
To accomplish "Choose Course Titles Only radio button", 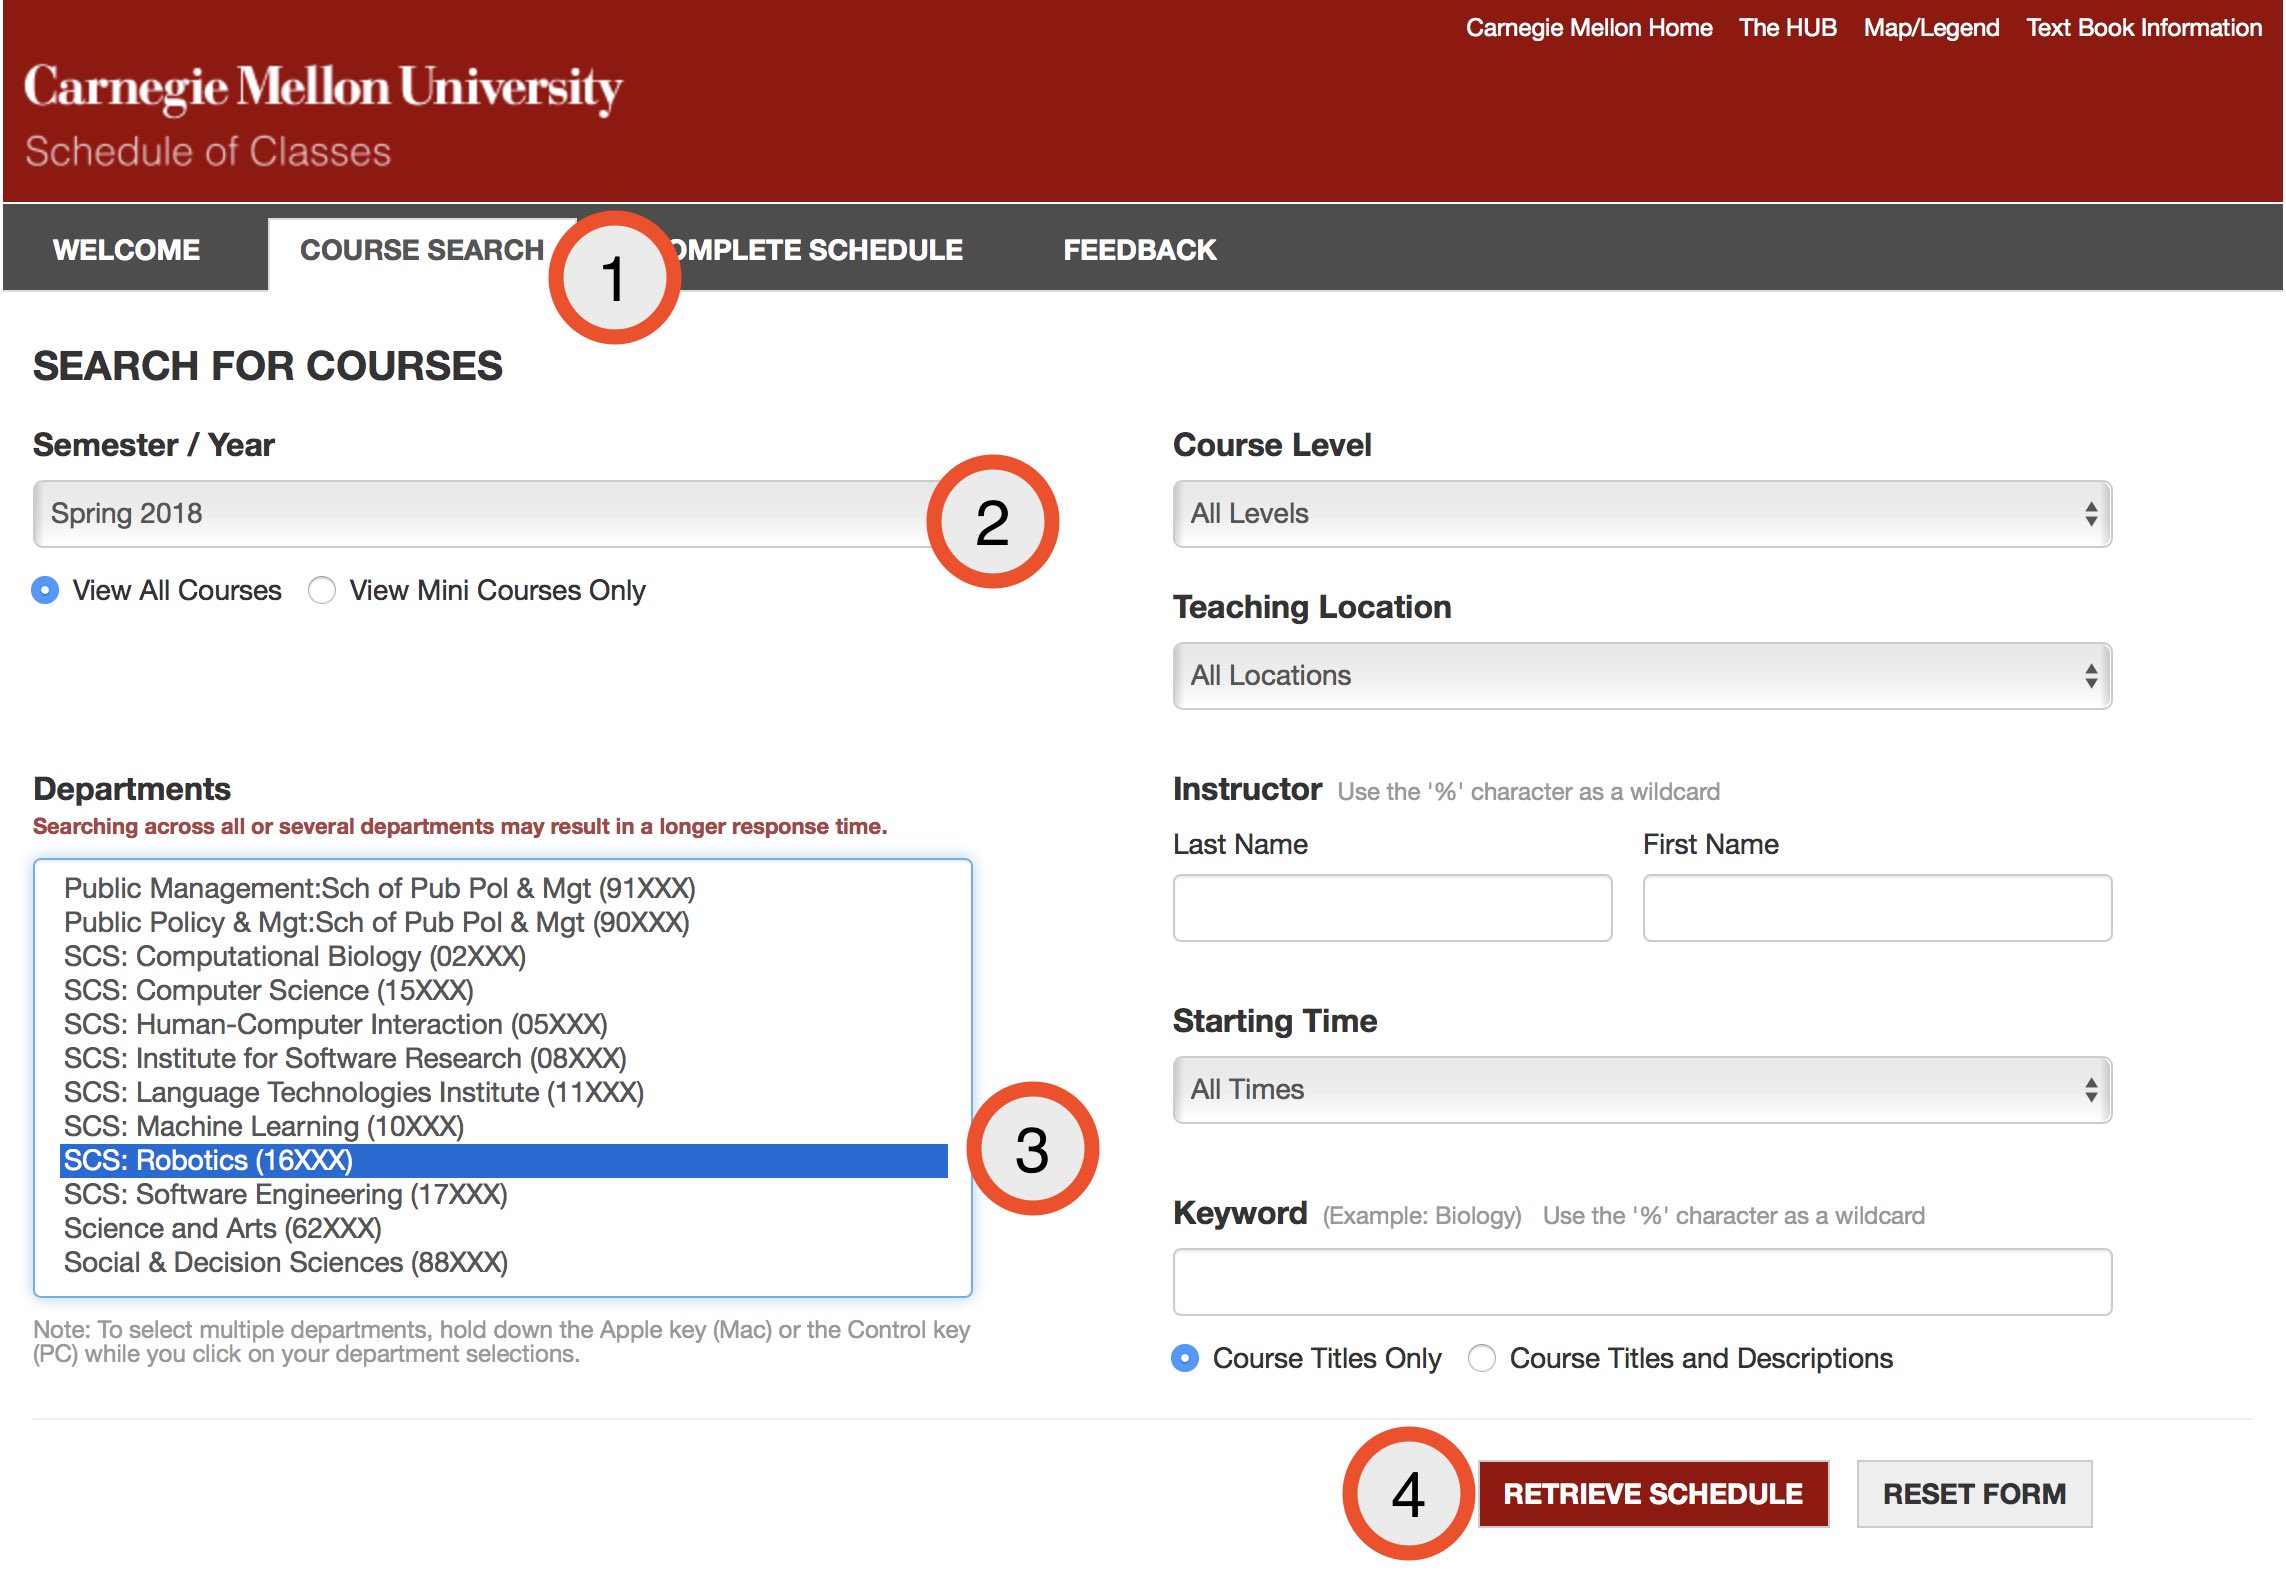I will (x=1185, y=1358).
